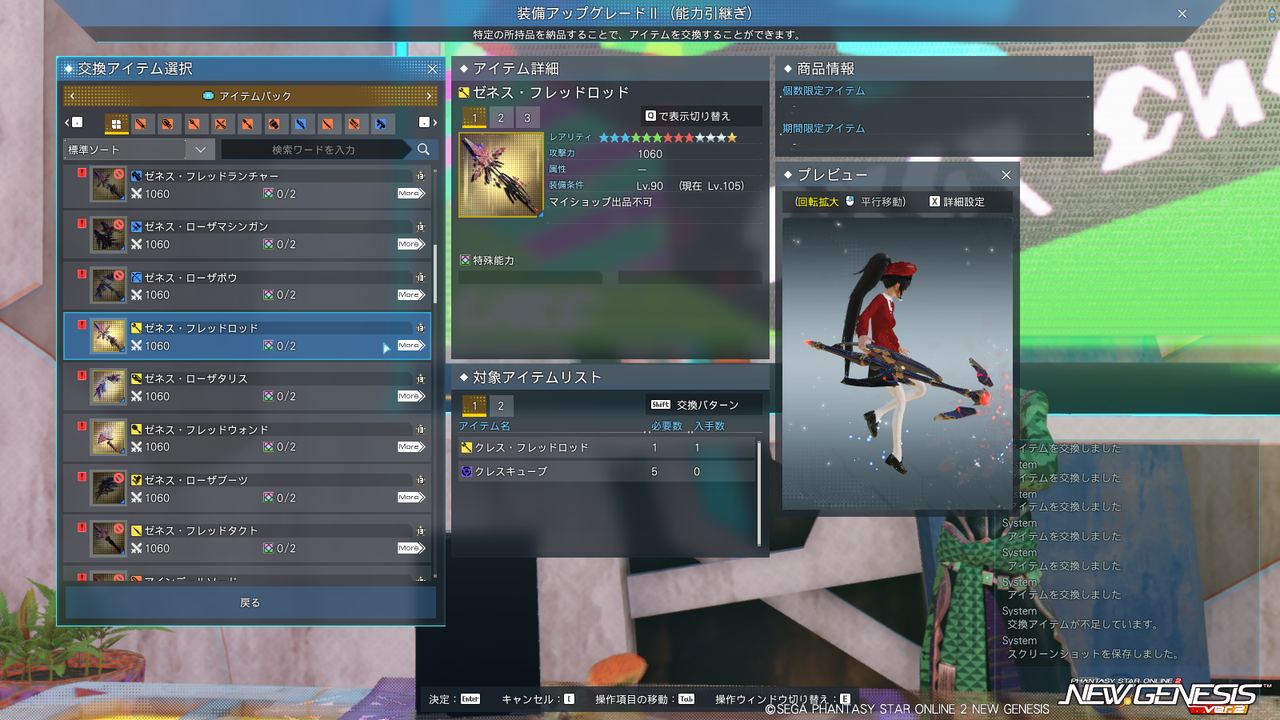Click the lock icon on ゼネス・ローザマシンガン row

[x=420, y=227]
